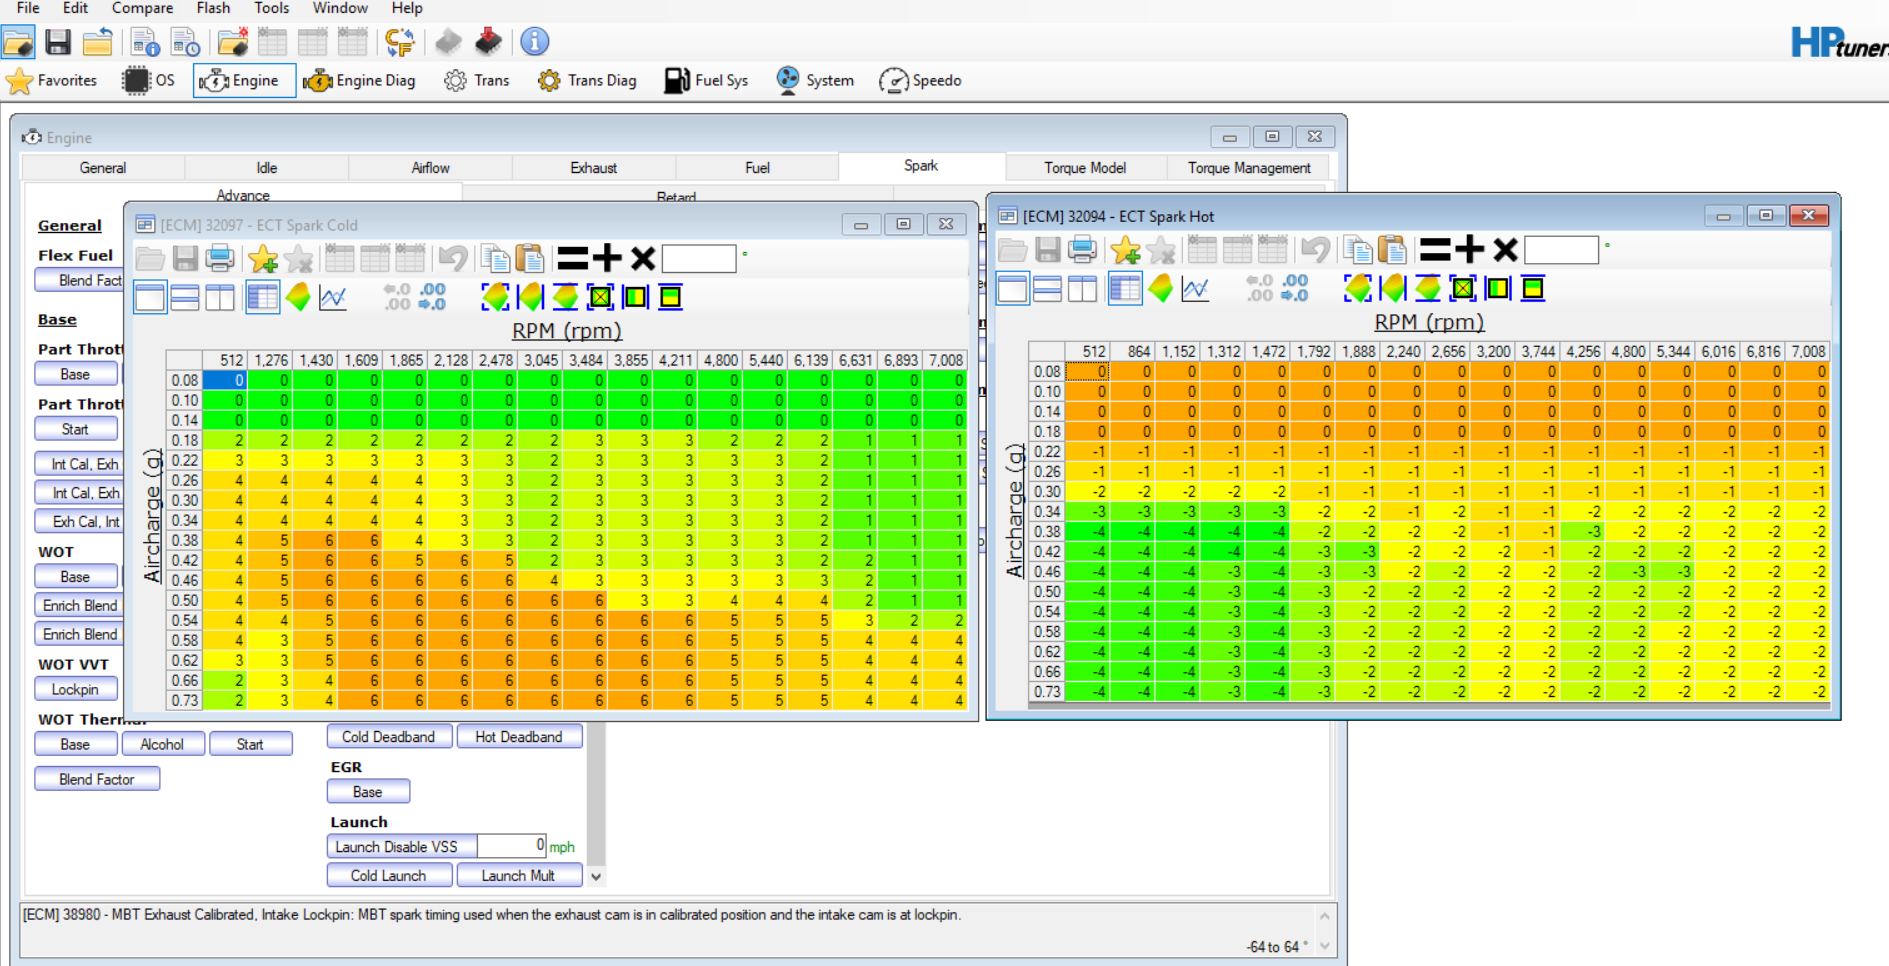Click the Favorites star in main toolbar

click(19, 81)
